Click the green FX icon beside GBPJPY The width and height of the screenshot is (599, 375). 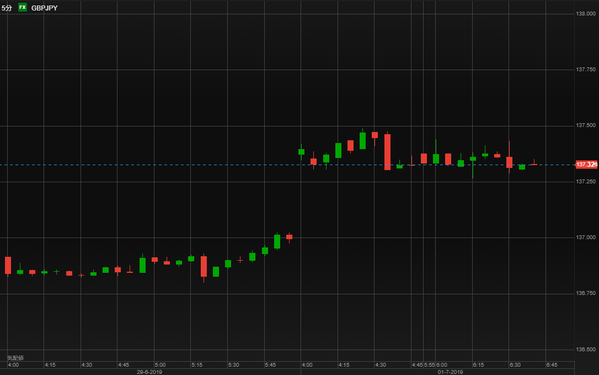(x=23, y=8)
